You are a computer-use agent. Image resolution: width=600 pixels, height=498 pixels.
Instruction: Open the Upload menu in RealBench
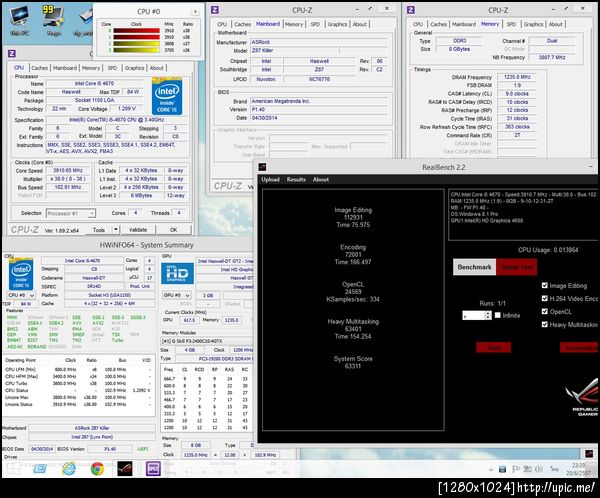(270, 180)
